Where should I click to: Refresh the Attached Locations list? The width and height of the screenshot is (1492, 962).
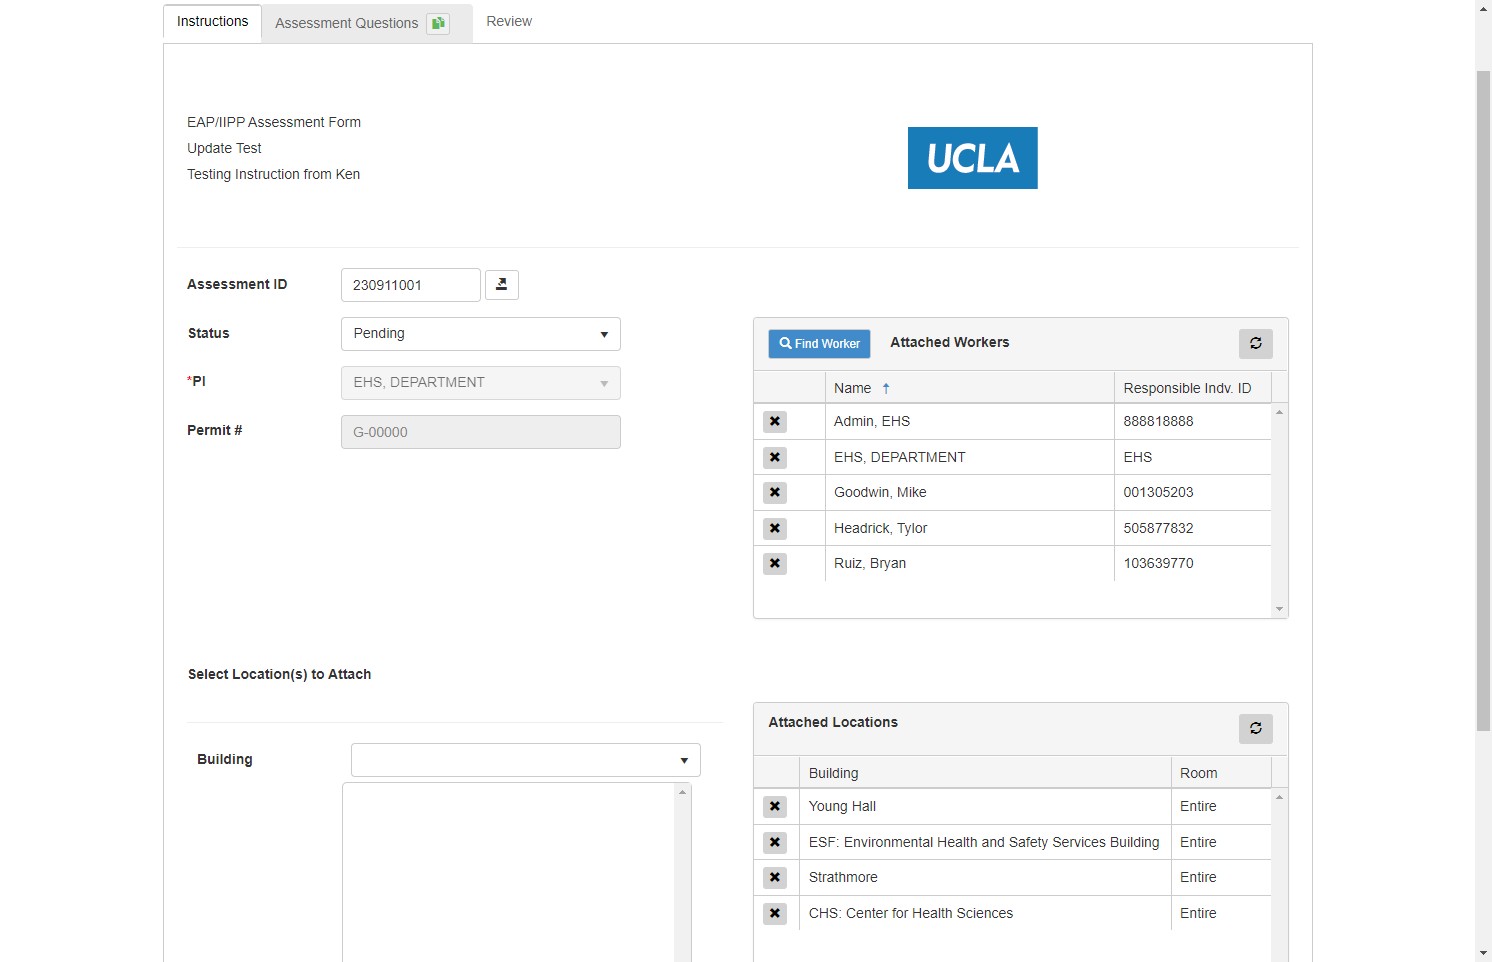click(x=1256, y=728)
